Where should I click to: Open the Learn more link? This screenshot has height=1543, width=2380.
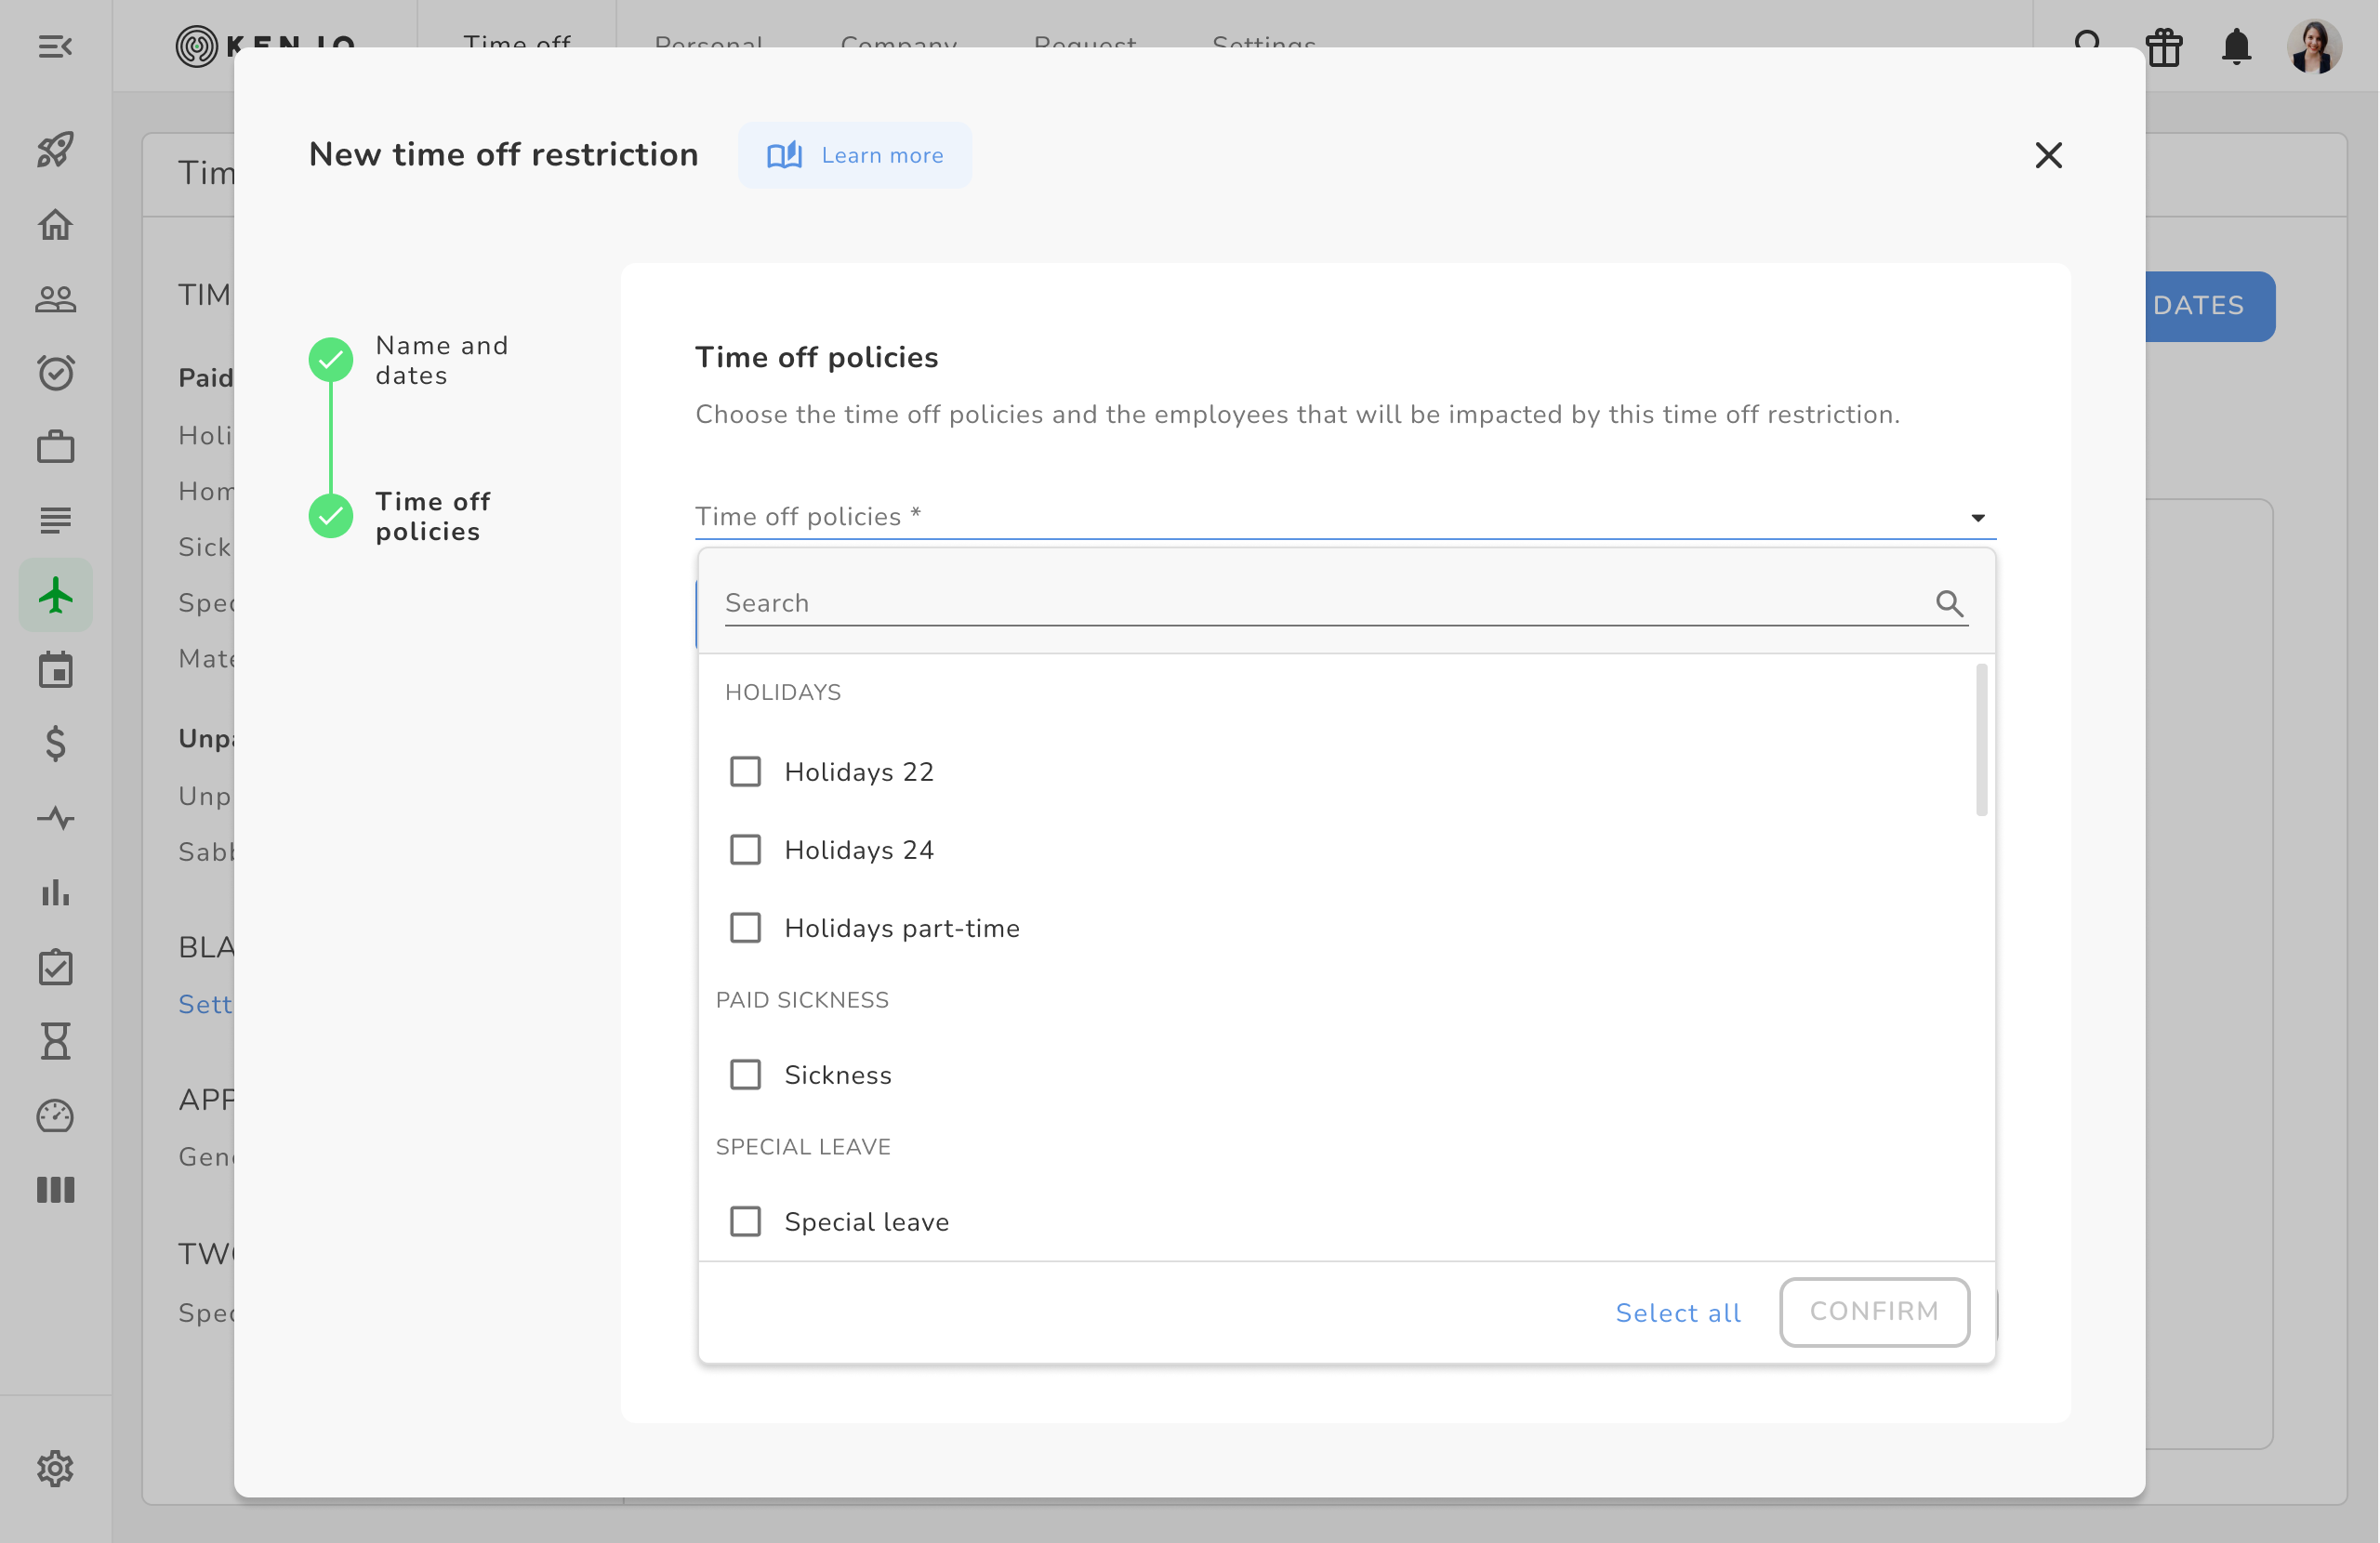tap(855, 155)
